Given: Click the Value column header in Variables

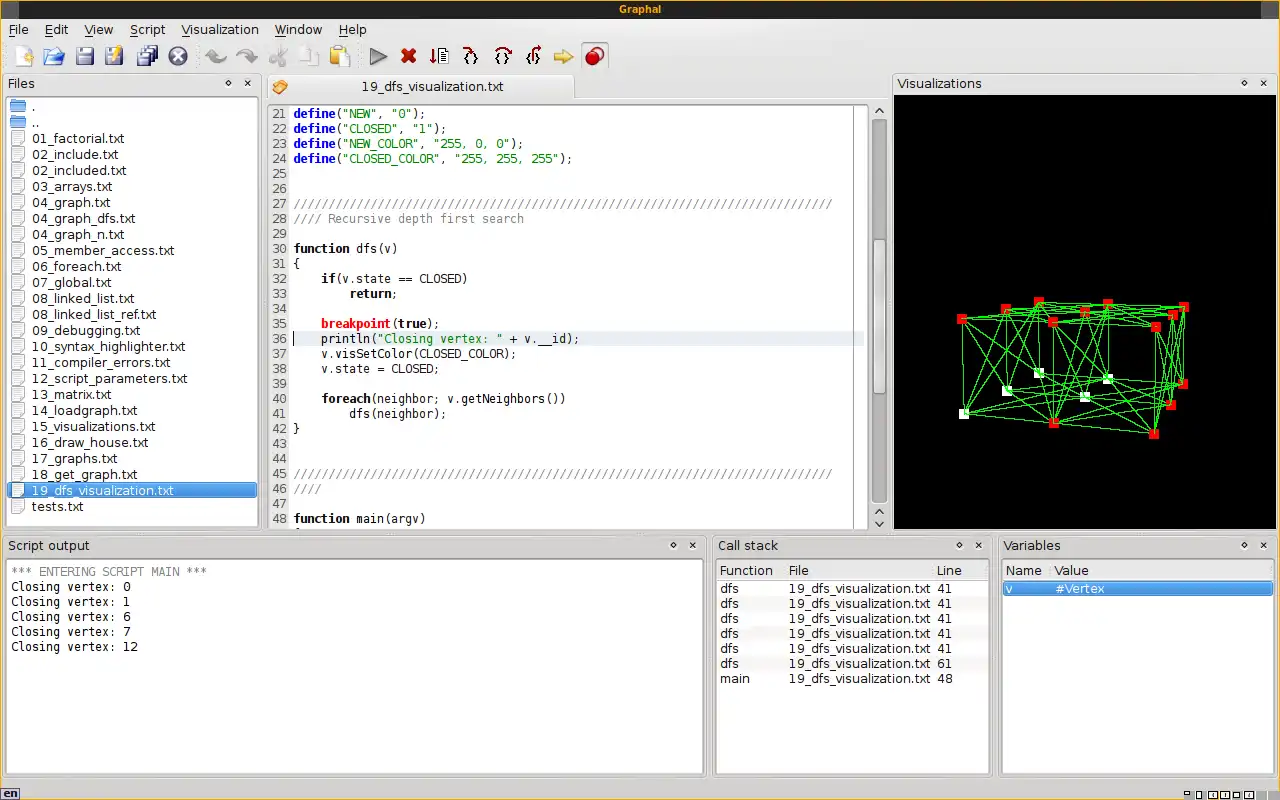Looking at the screenshot, I should click(1071, 570).
